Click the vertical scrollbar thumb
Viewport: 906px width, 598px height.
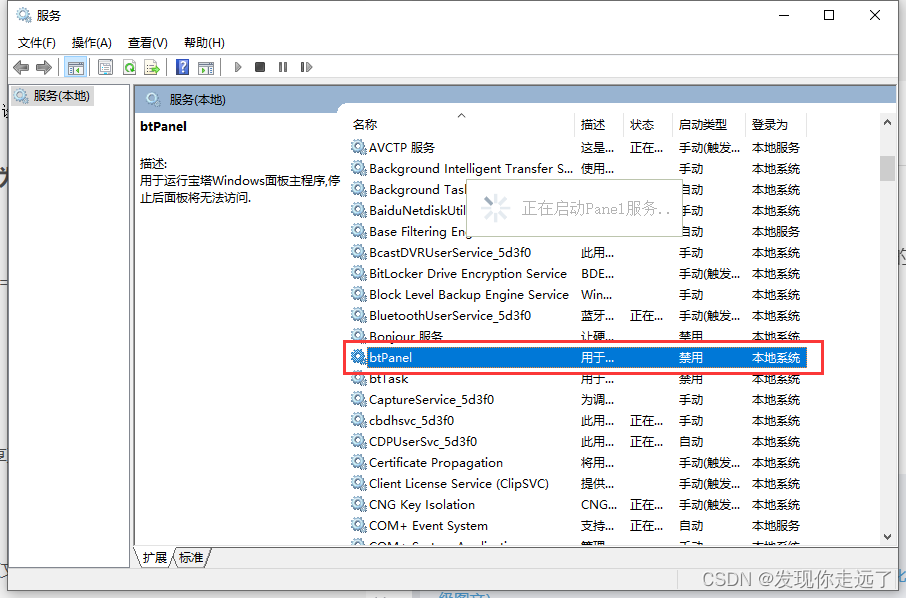point(888,168)
